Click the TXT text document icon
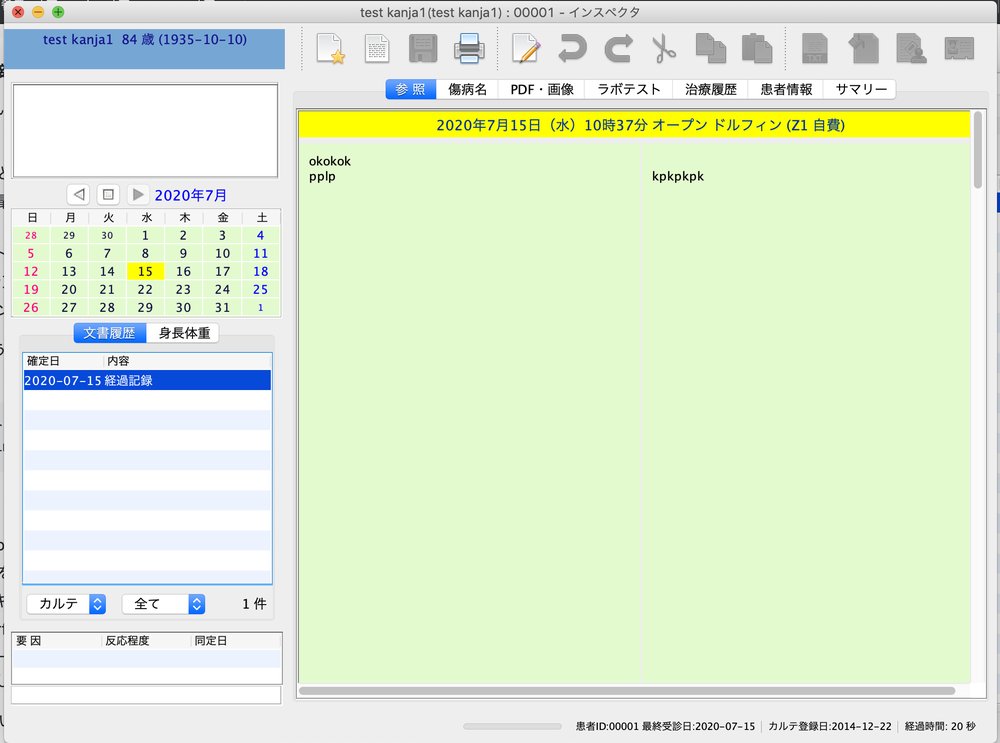The image size is (1000, 743). pyautogui.click(x=814, y=48)
